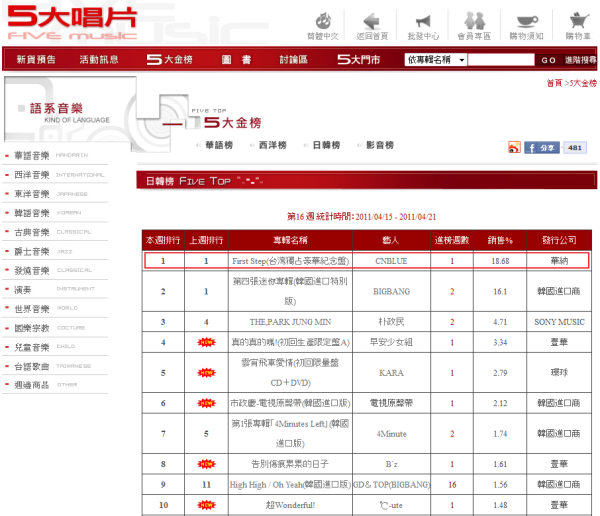The image size is (600, 516).
Task: Click the NEW badge in rank 5 row
Action: click(207, 372)
